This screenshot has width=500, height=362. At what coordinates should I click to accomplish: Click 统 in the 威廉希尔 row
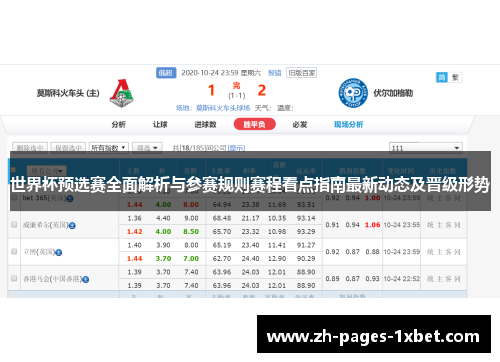point(430,225)
